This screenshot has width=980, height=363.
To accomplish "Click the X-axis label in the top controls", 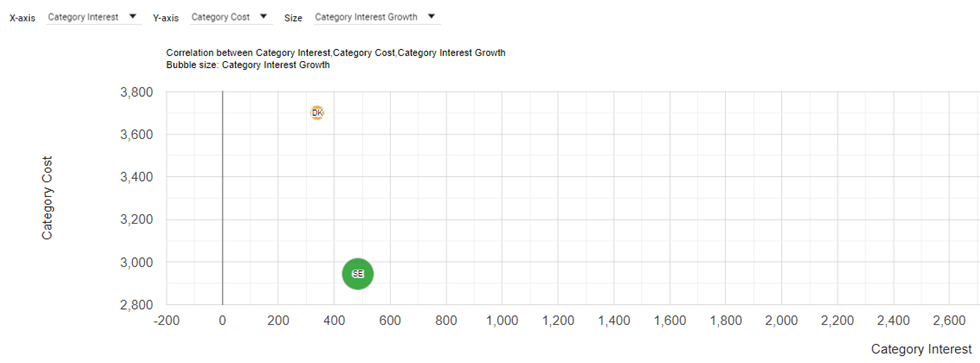I will (x=22, y=18).
